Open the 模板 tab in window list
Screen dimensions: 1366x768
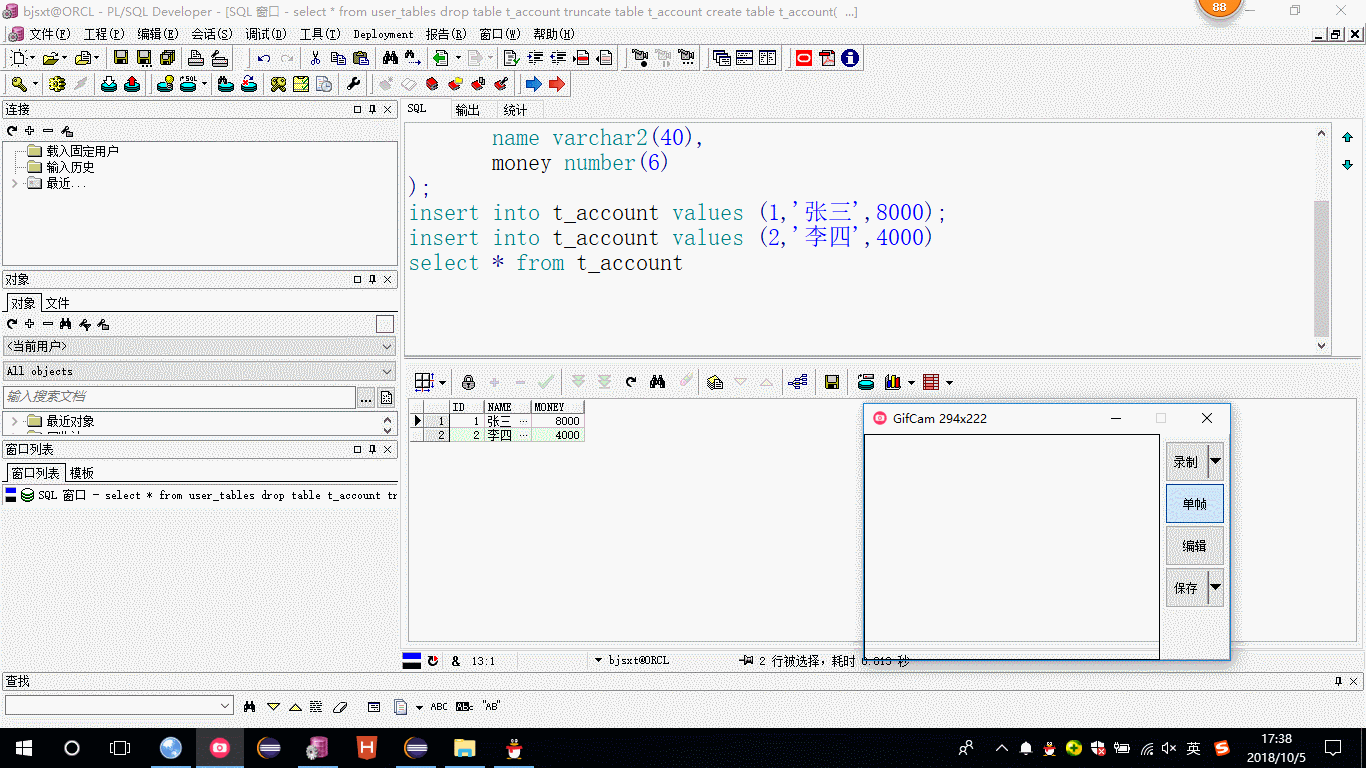[82, 473]
